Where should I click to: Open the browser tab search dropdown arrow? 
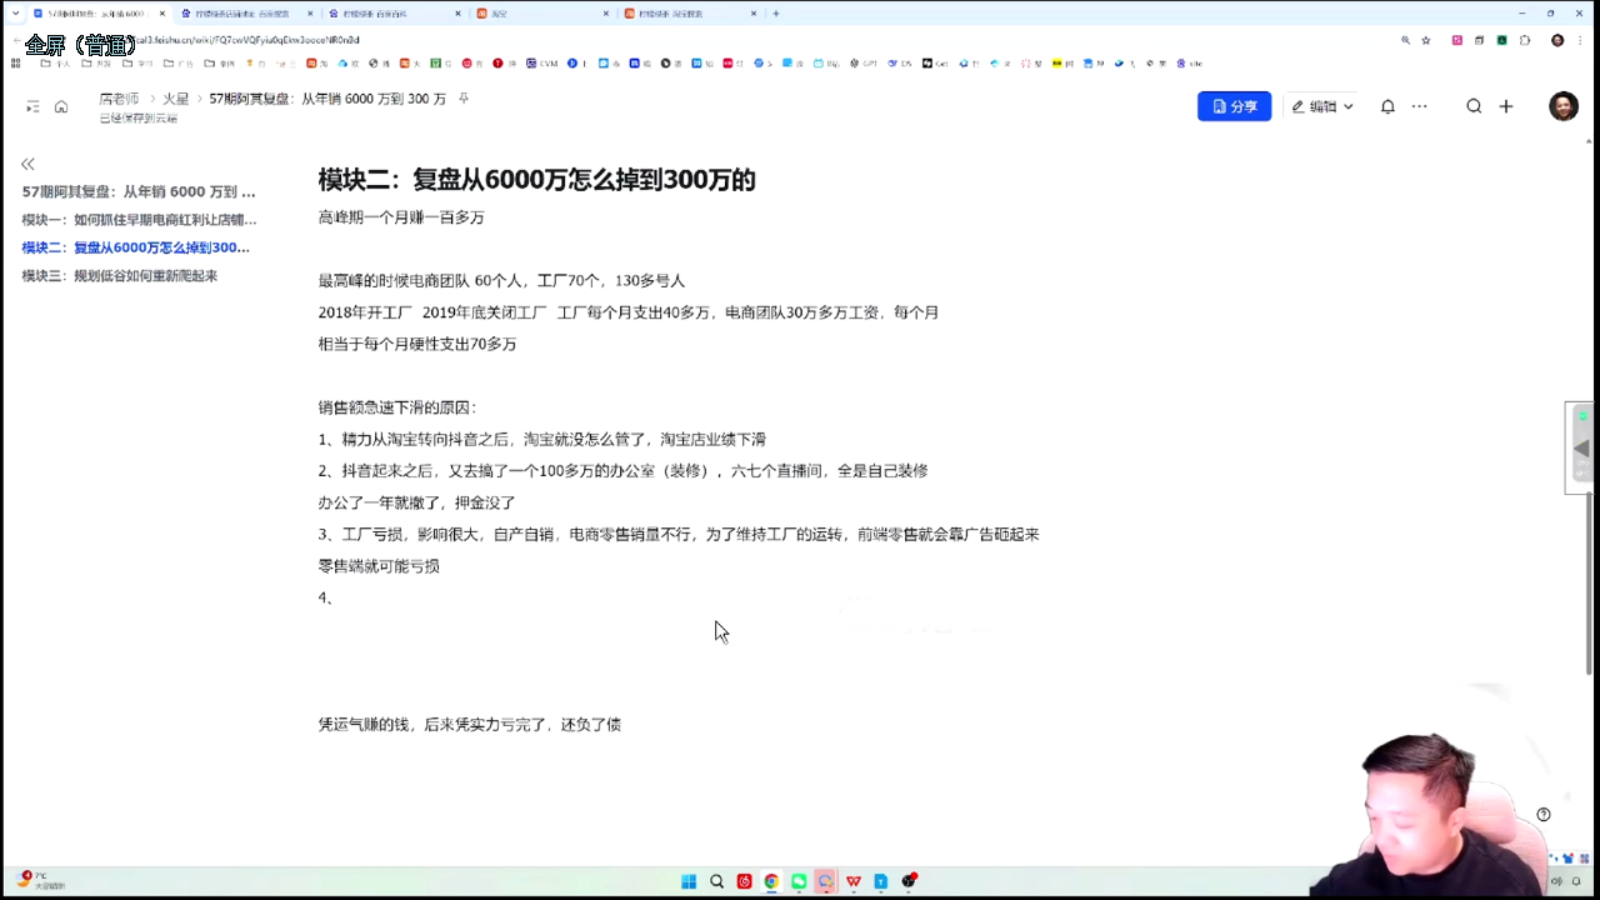coord(15,14)
